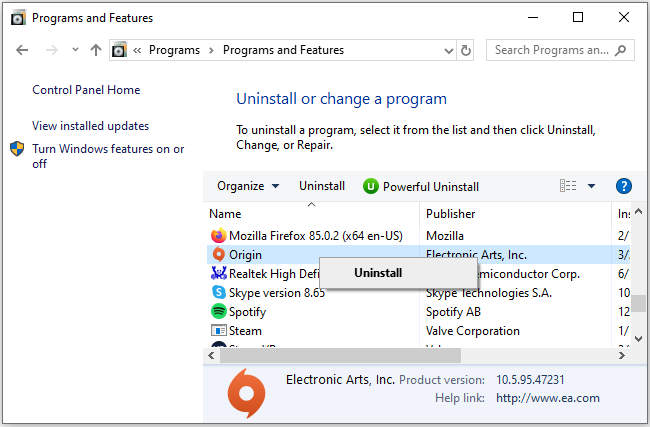Click the Skype program icon

pyautogui.click(x=218, y=292)
